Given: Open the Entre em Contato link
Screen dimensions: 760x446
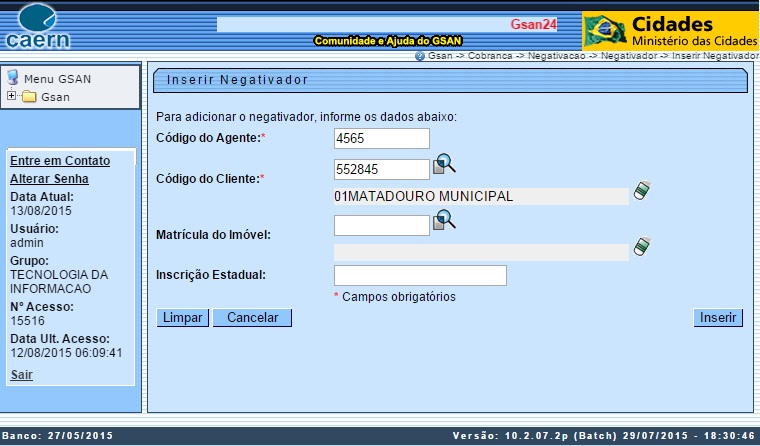Looking at the screenshot, I should [x=59, y=160].
